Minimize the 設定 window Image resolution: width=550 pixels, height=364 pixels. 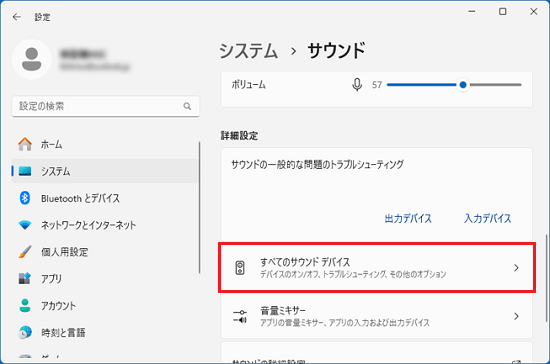[472, 12]
